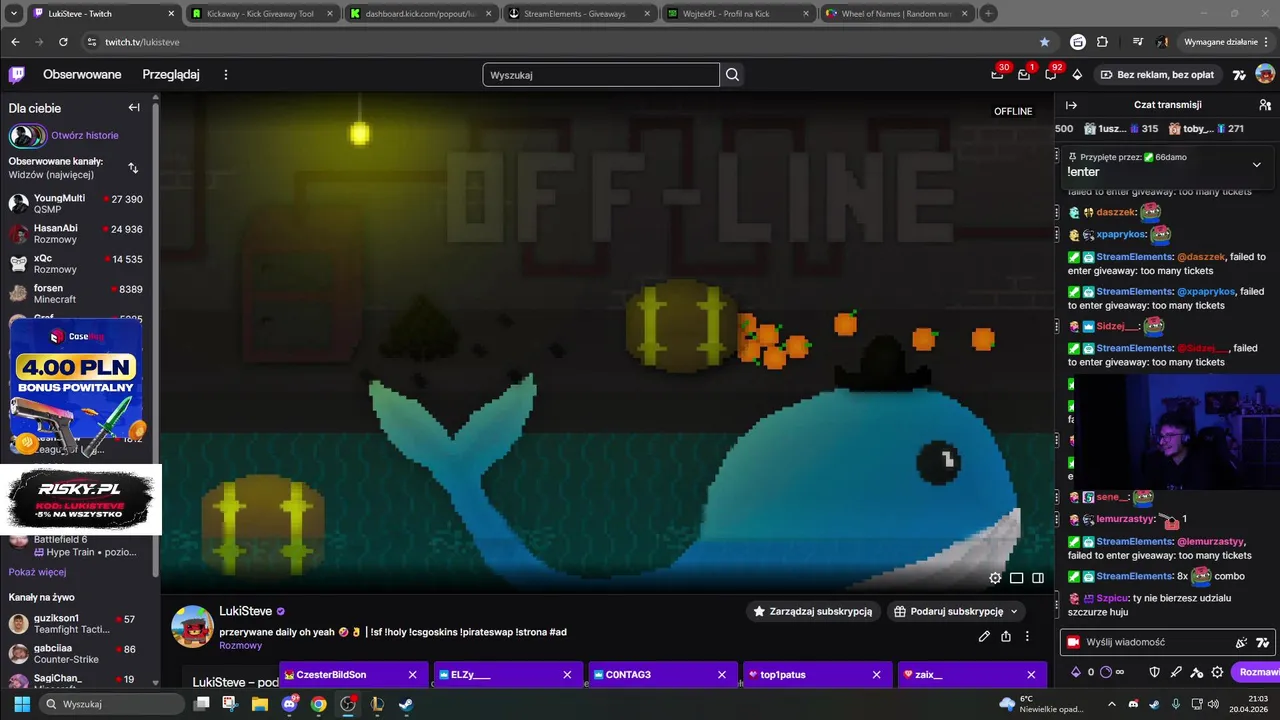Click the mod actions hammer icon
The height and width of the screenshot is (720, 1280).
(1197, 672)
